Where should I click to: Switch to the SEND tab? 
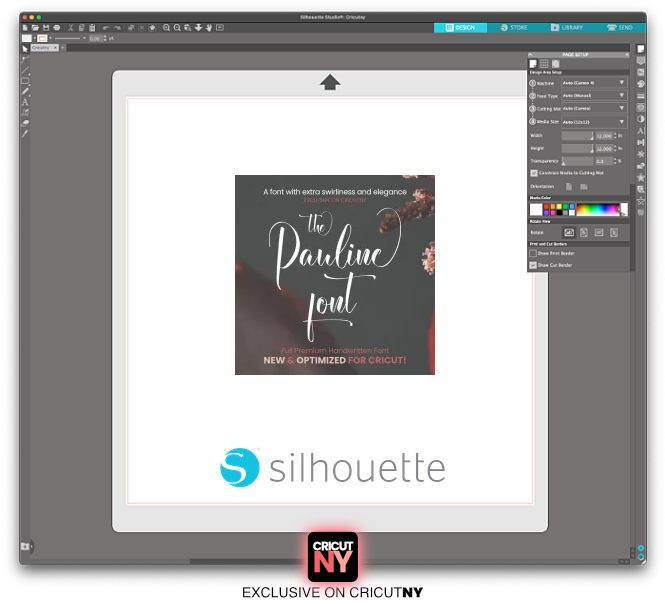pyautogui.click(x=620, y=28)
